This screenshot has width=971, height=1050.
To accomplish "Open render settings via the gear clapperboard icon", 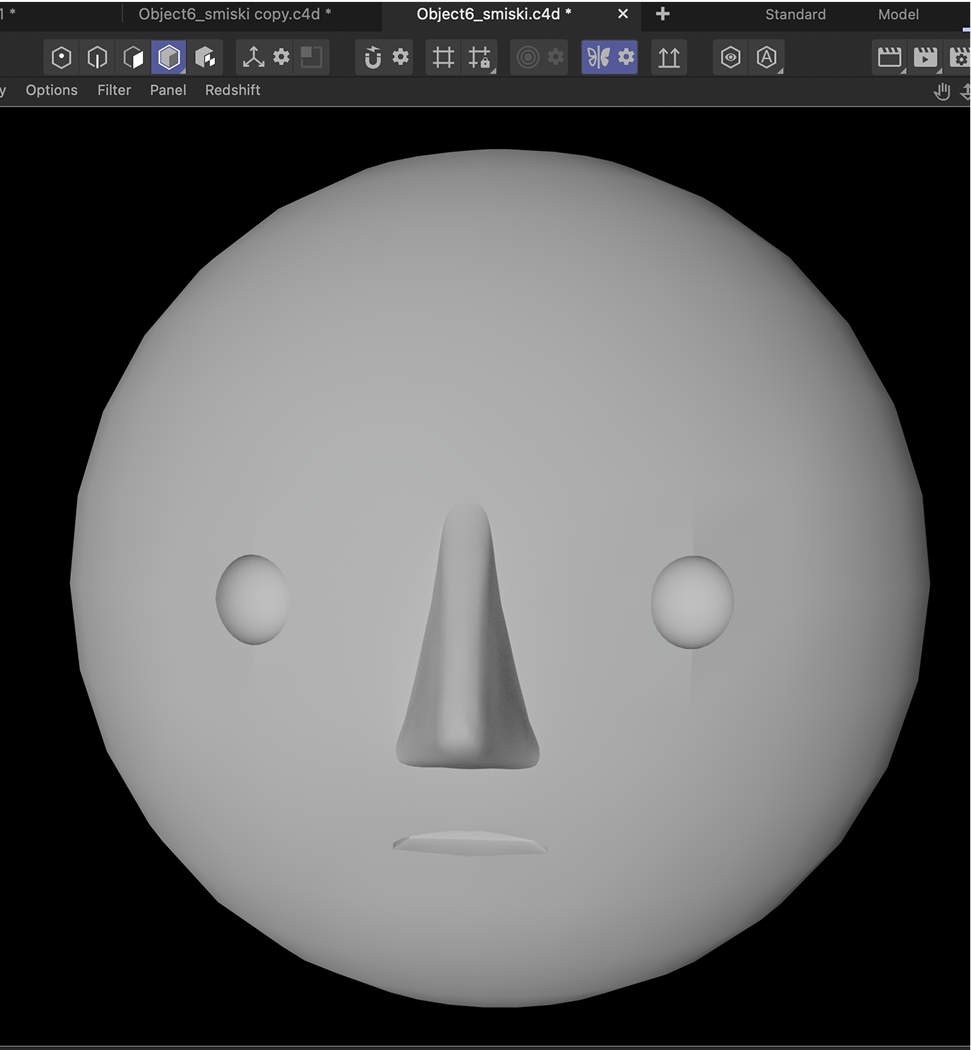I will [x=960, y=57].
